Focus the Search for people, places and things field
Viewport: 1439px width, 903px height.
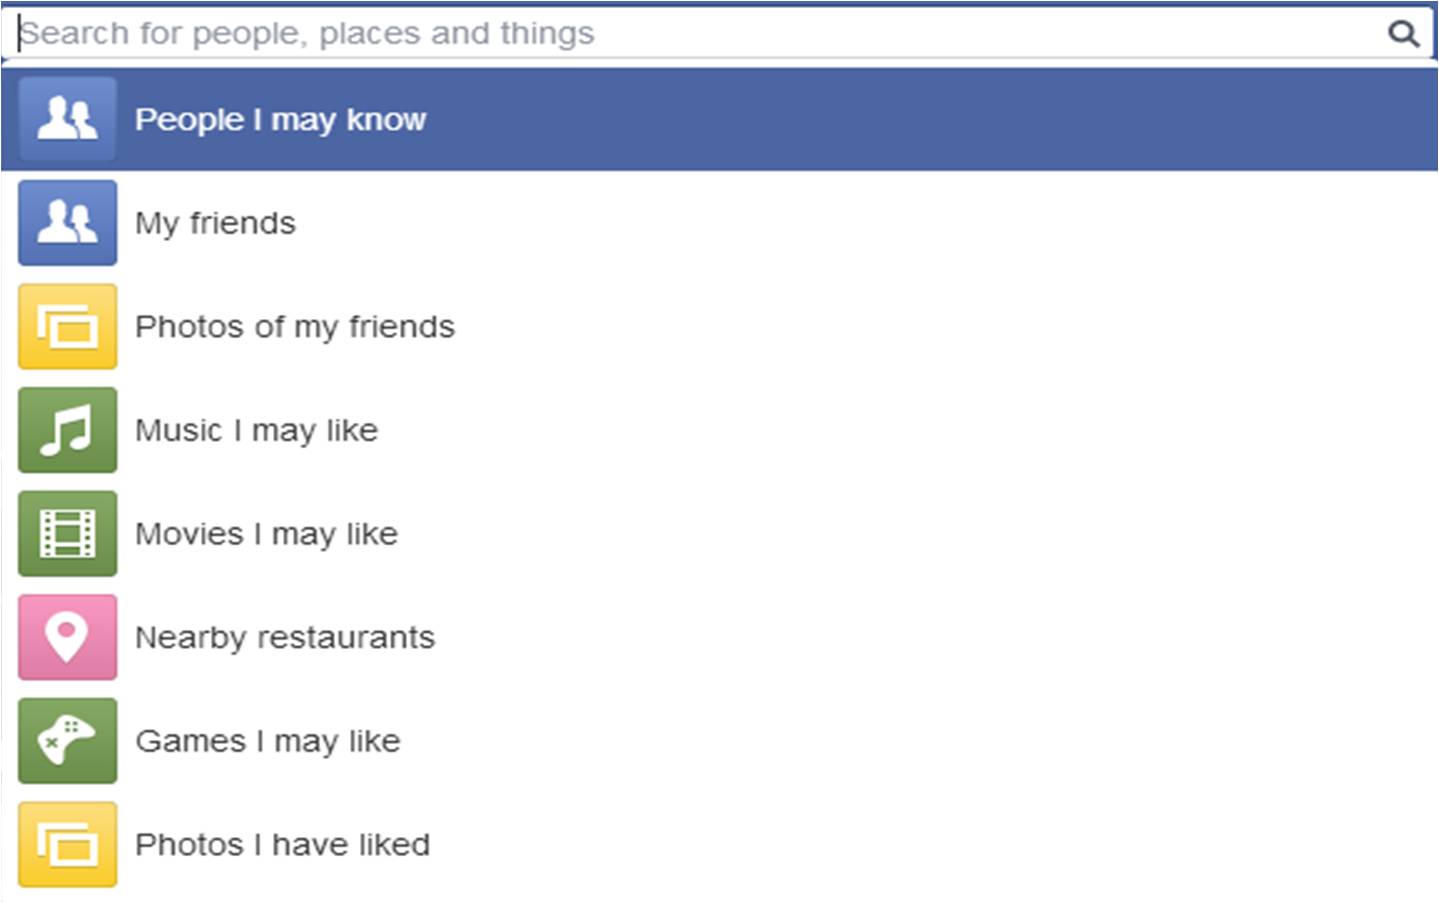(x=700, y=34)
